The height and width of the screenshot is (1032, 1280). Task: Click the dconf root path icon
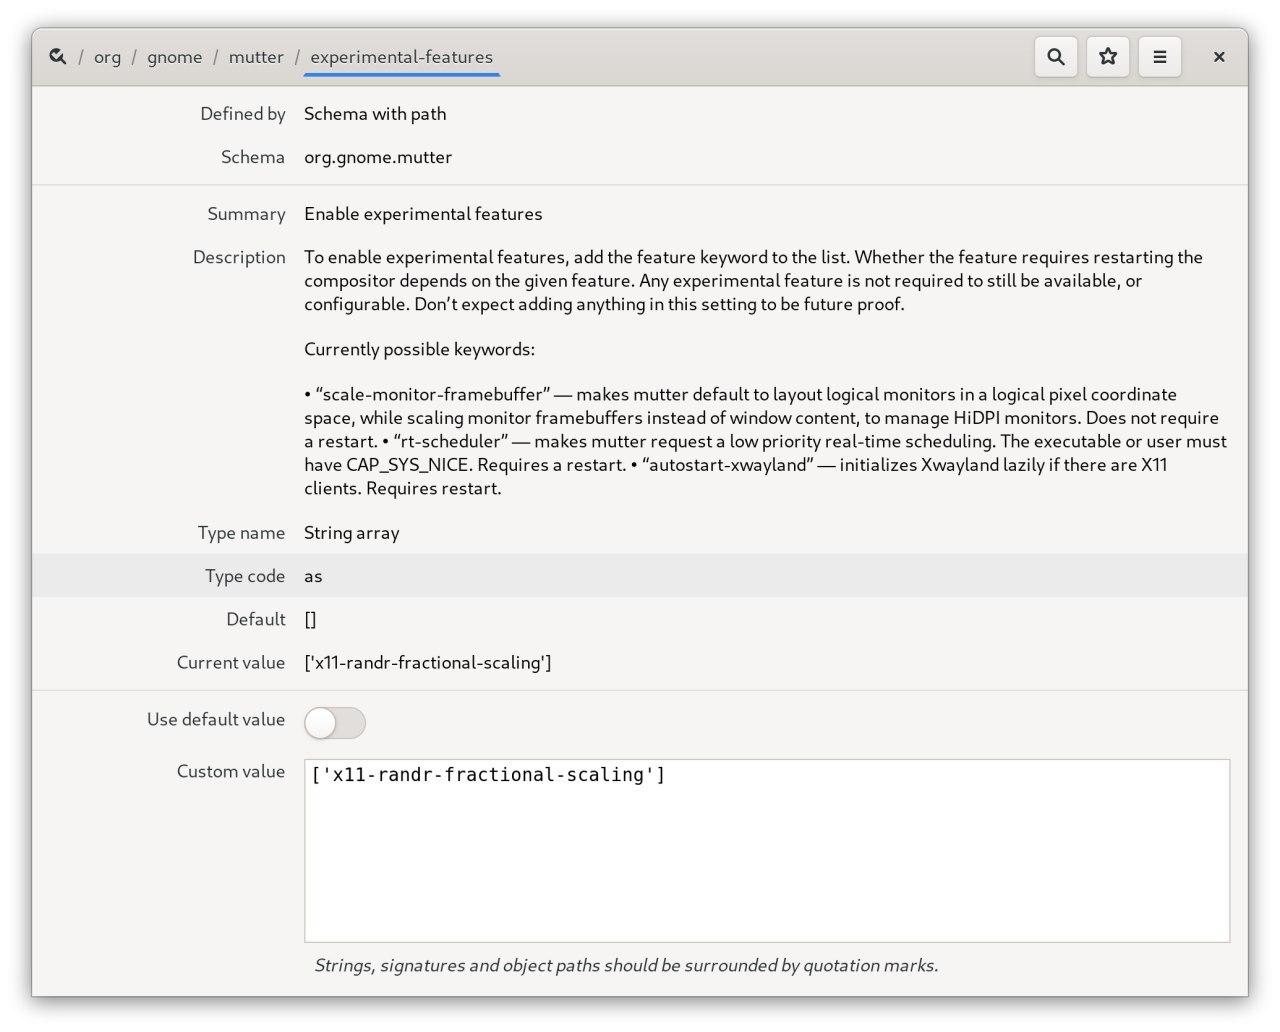click(58, 57)
